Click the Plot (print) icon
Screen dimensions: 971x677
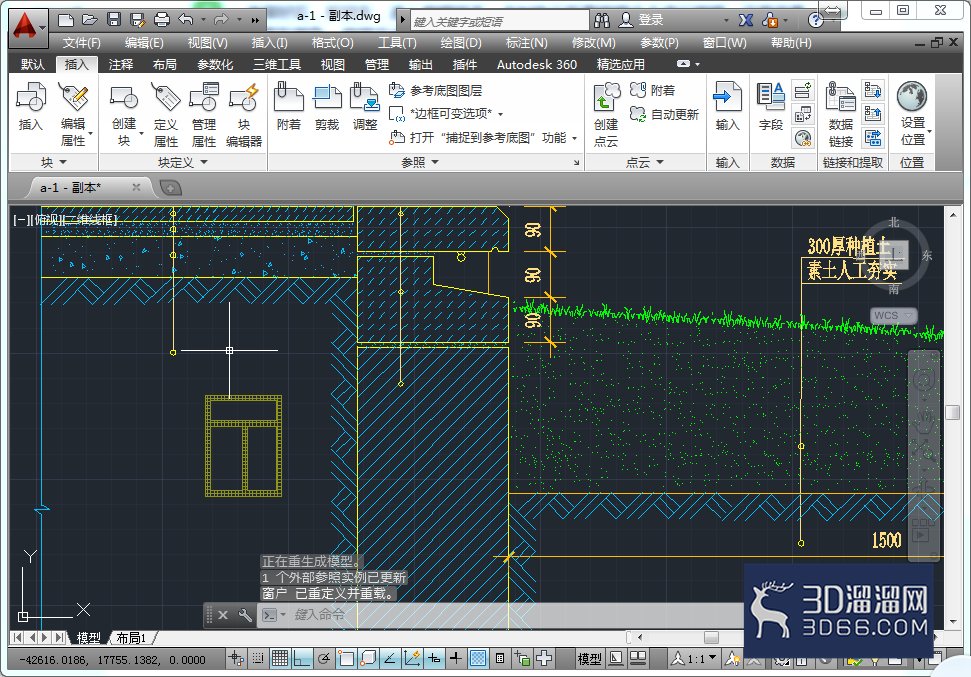click(162, 20)
